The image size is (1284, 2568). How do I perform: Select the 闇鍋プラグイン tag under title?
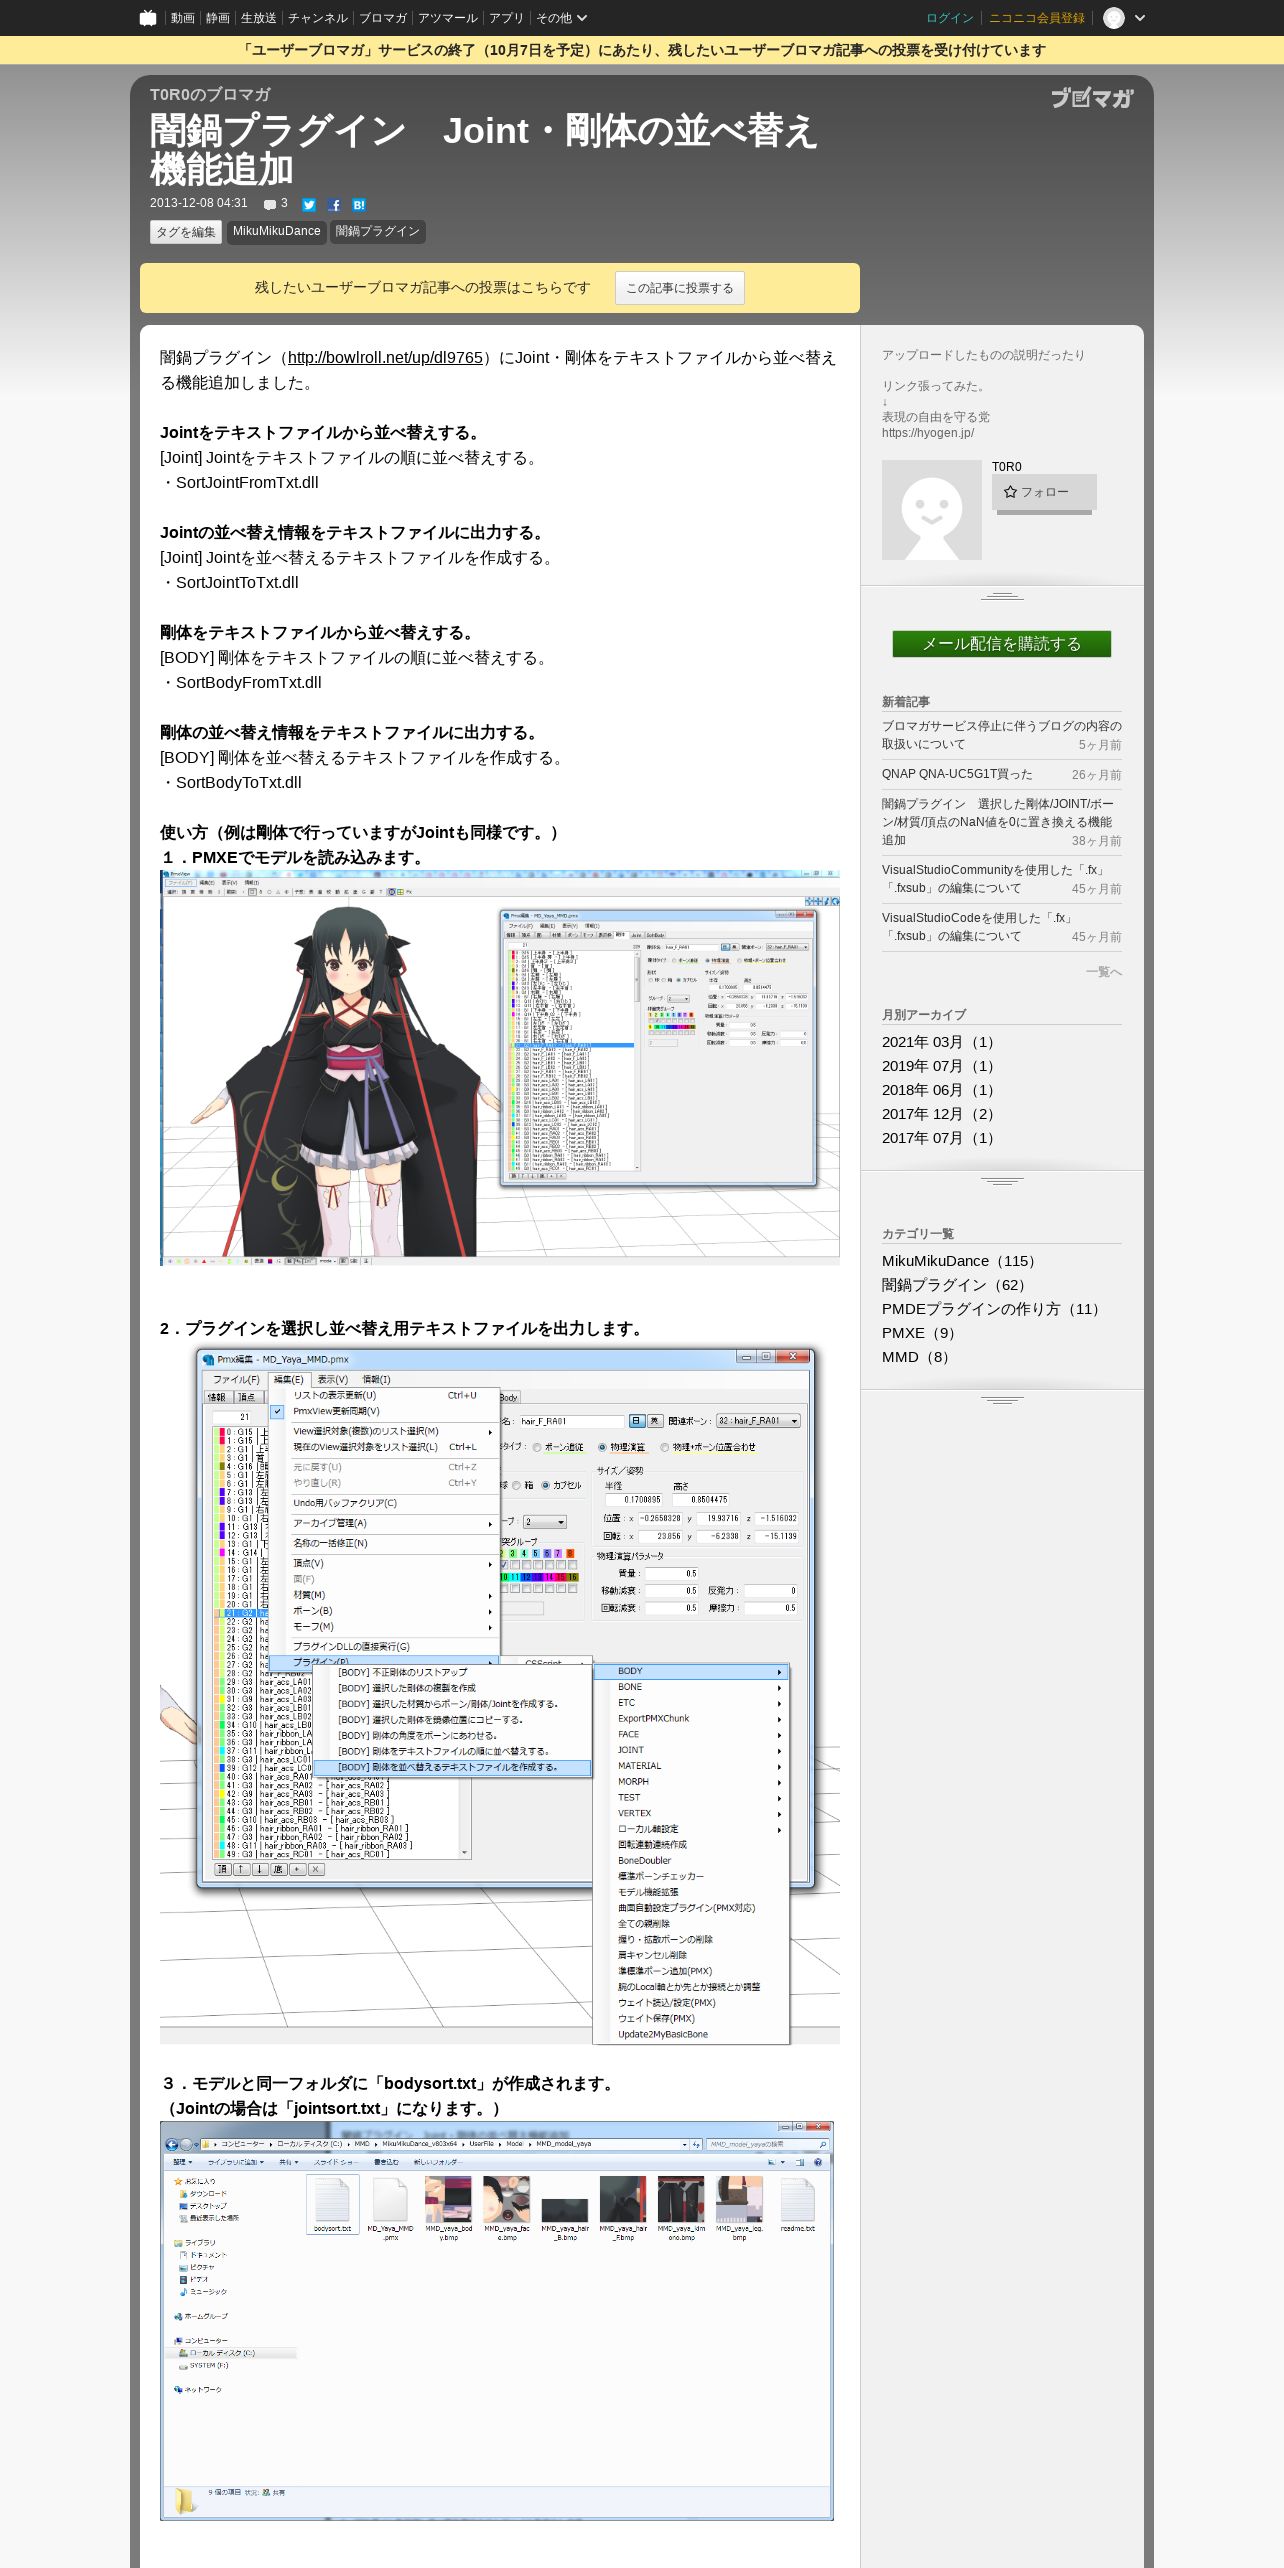[378, 231]
